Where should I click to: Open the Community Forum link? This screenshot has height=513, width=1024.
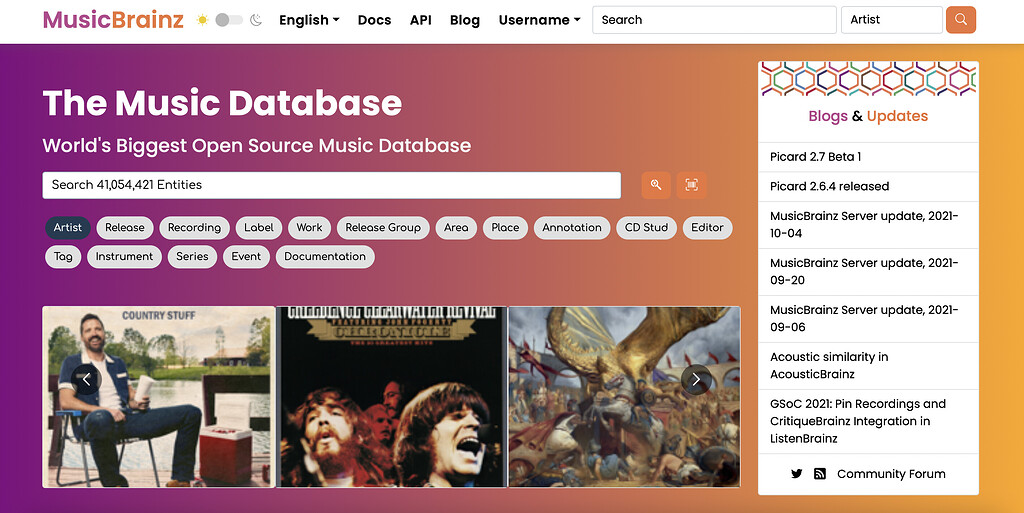pyautogui.click(x=891, y=474)
